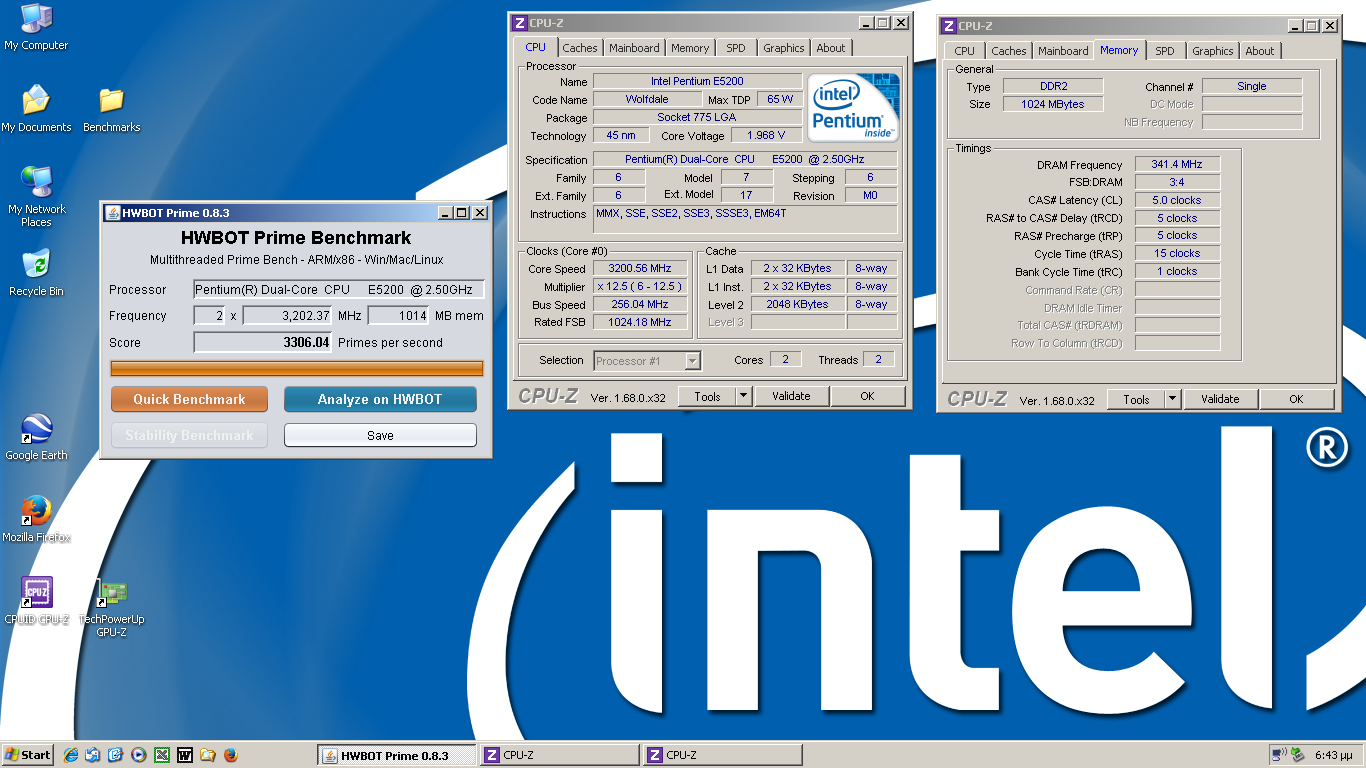Open SPD tab in the CPU-Z CPU window
Screen dimensions: 1366x768
[736, 48]
